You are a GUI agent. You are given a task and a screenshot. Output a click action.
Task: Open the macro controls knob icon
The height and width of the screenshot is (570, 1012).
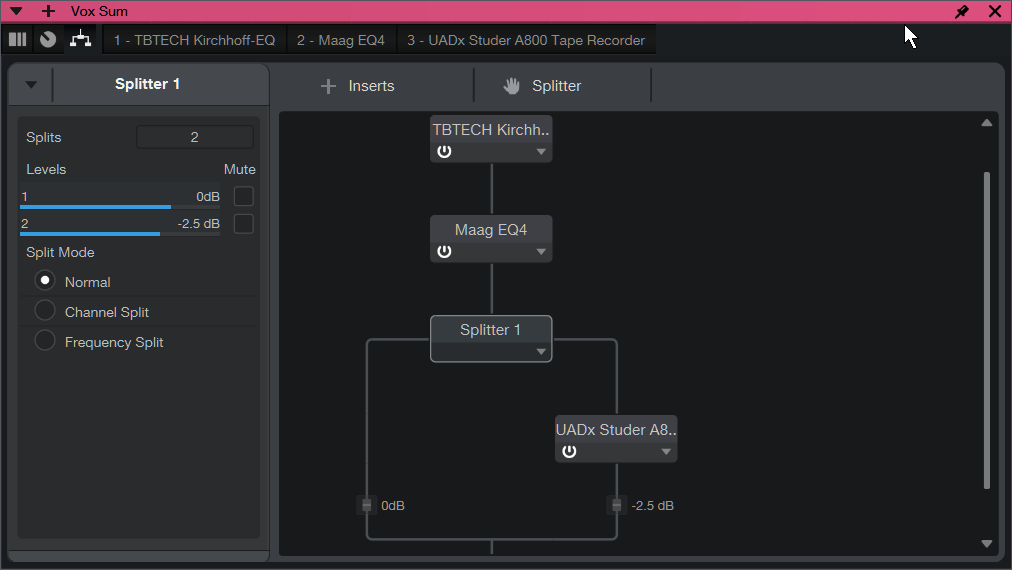pos(48,39)
